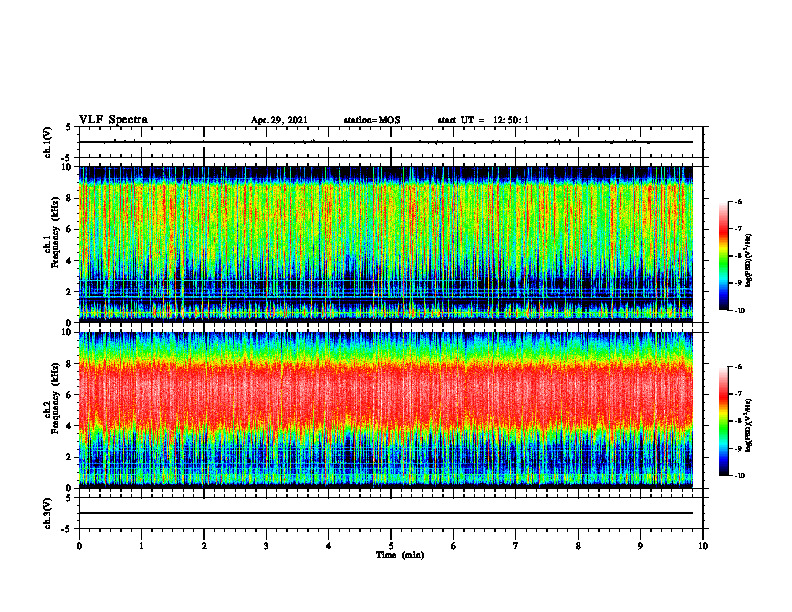The width and height of the screenshot is (792, 612).
Task: Click inside the ch.1 spectrogram panel
Action: (x=386, y=244)
